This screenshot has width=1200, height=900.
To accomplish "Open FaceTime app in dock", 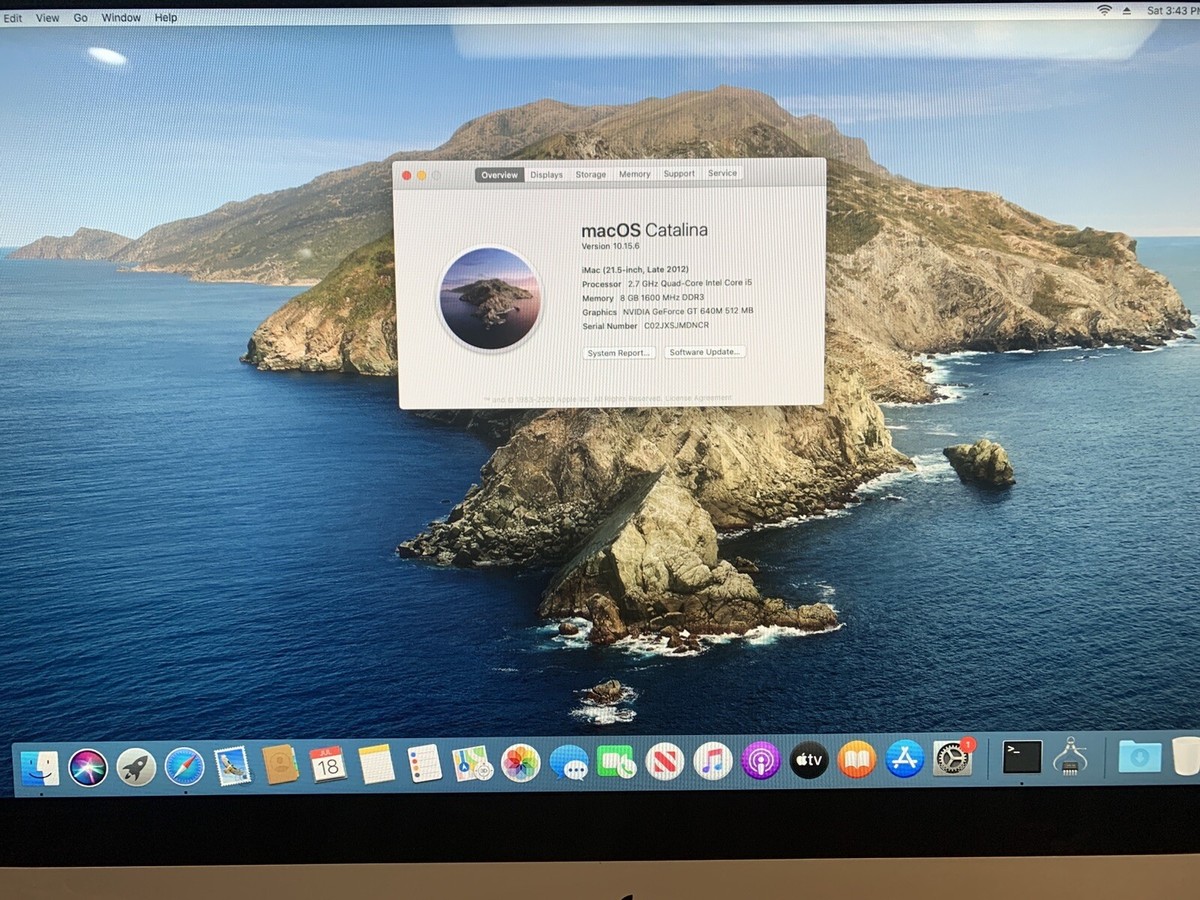I will coord(617,762).
